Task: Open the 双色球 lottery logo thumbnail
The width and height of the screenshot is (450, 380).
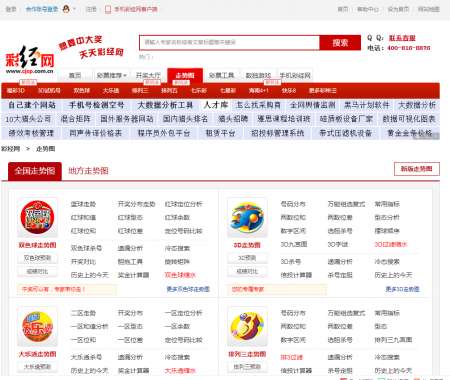Action: (x=37, y=217)
